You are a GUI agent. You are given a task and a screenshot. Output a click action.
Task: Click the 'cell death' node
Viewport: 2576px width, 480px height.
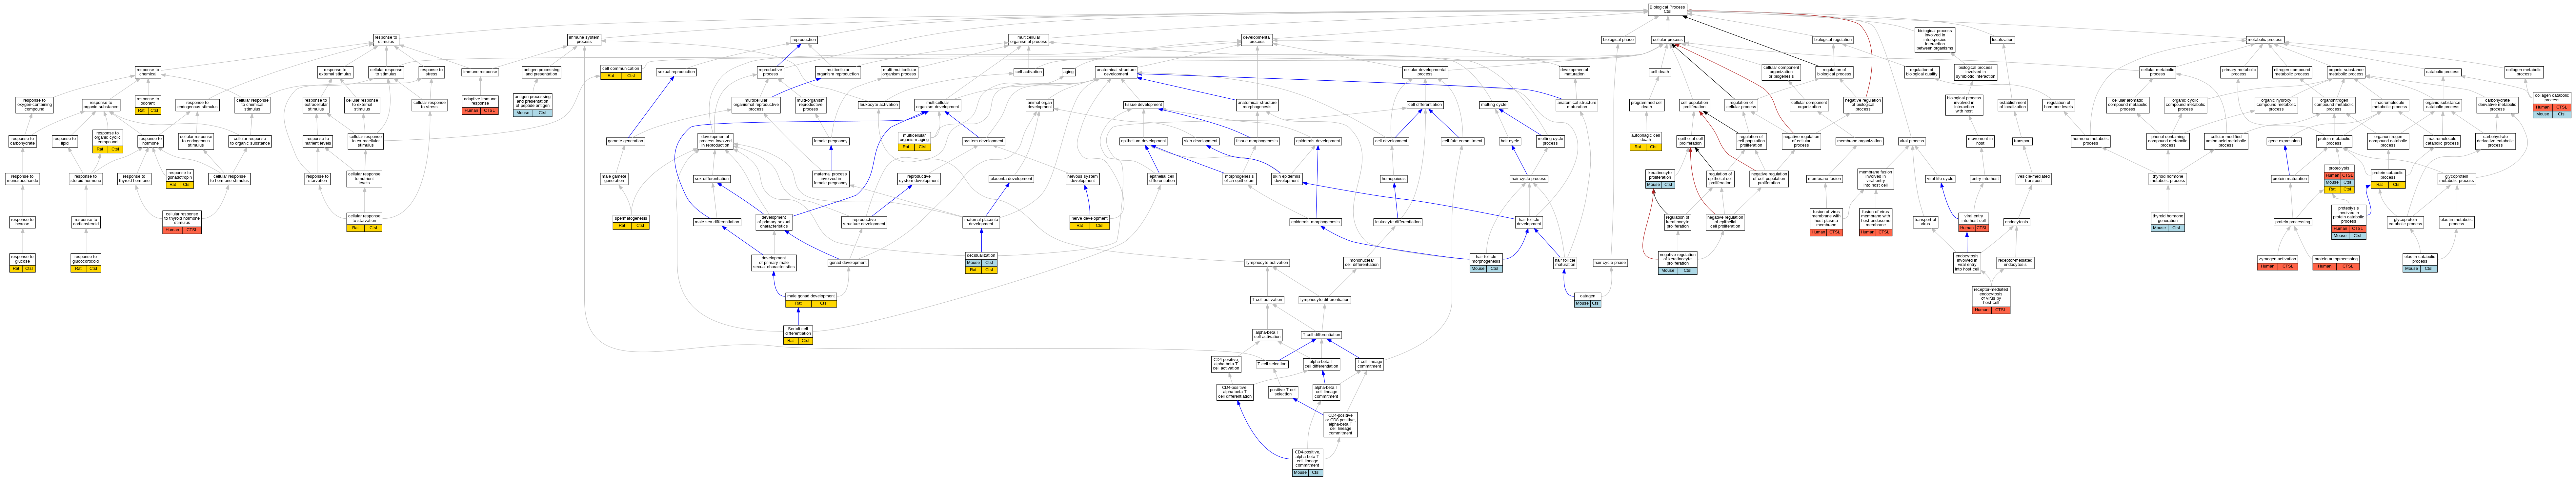pyautogui.click(x=1660, y=72)
